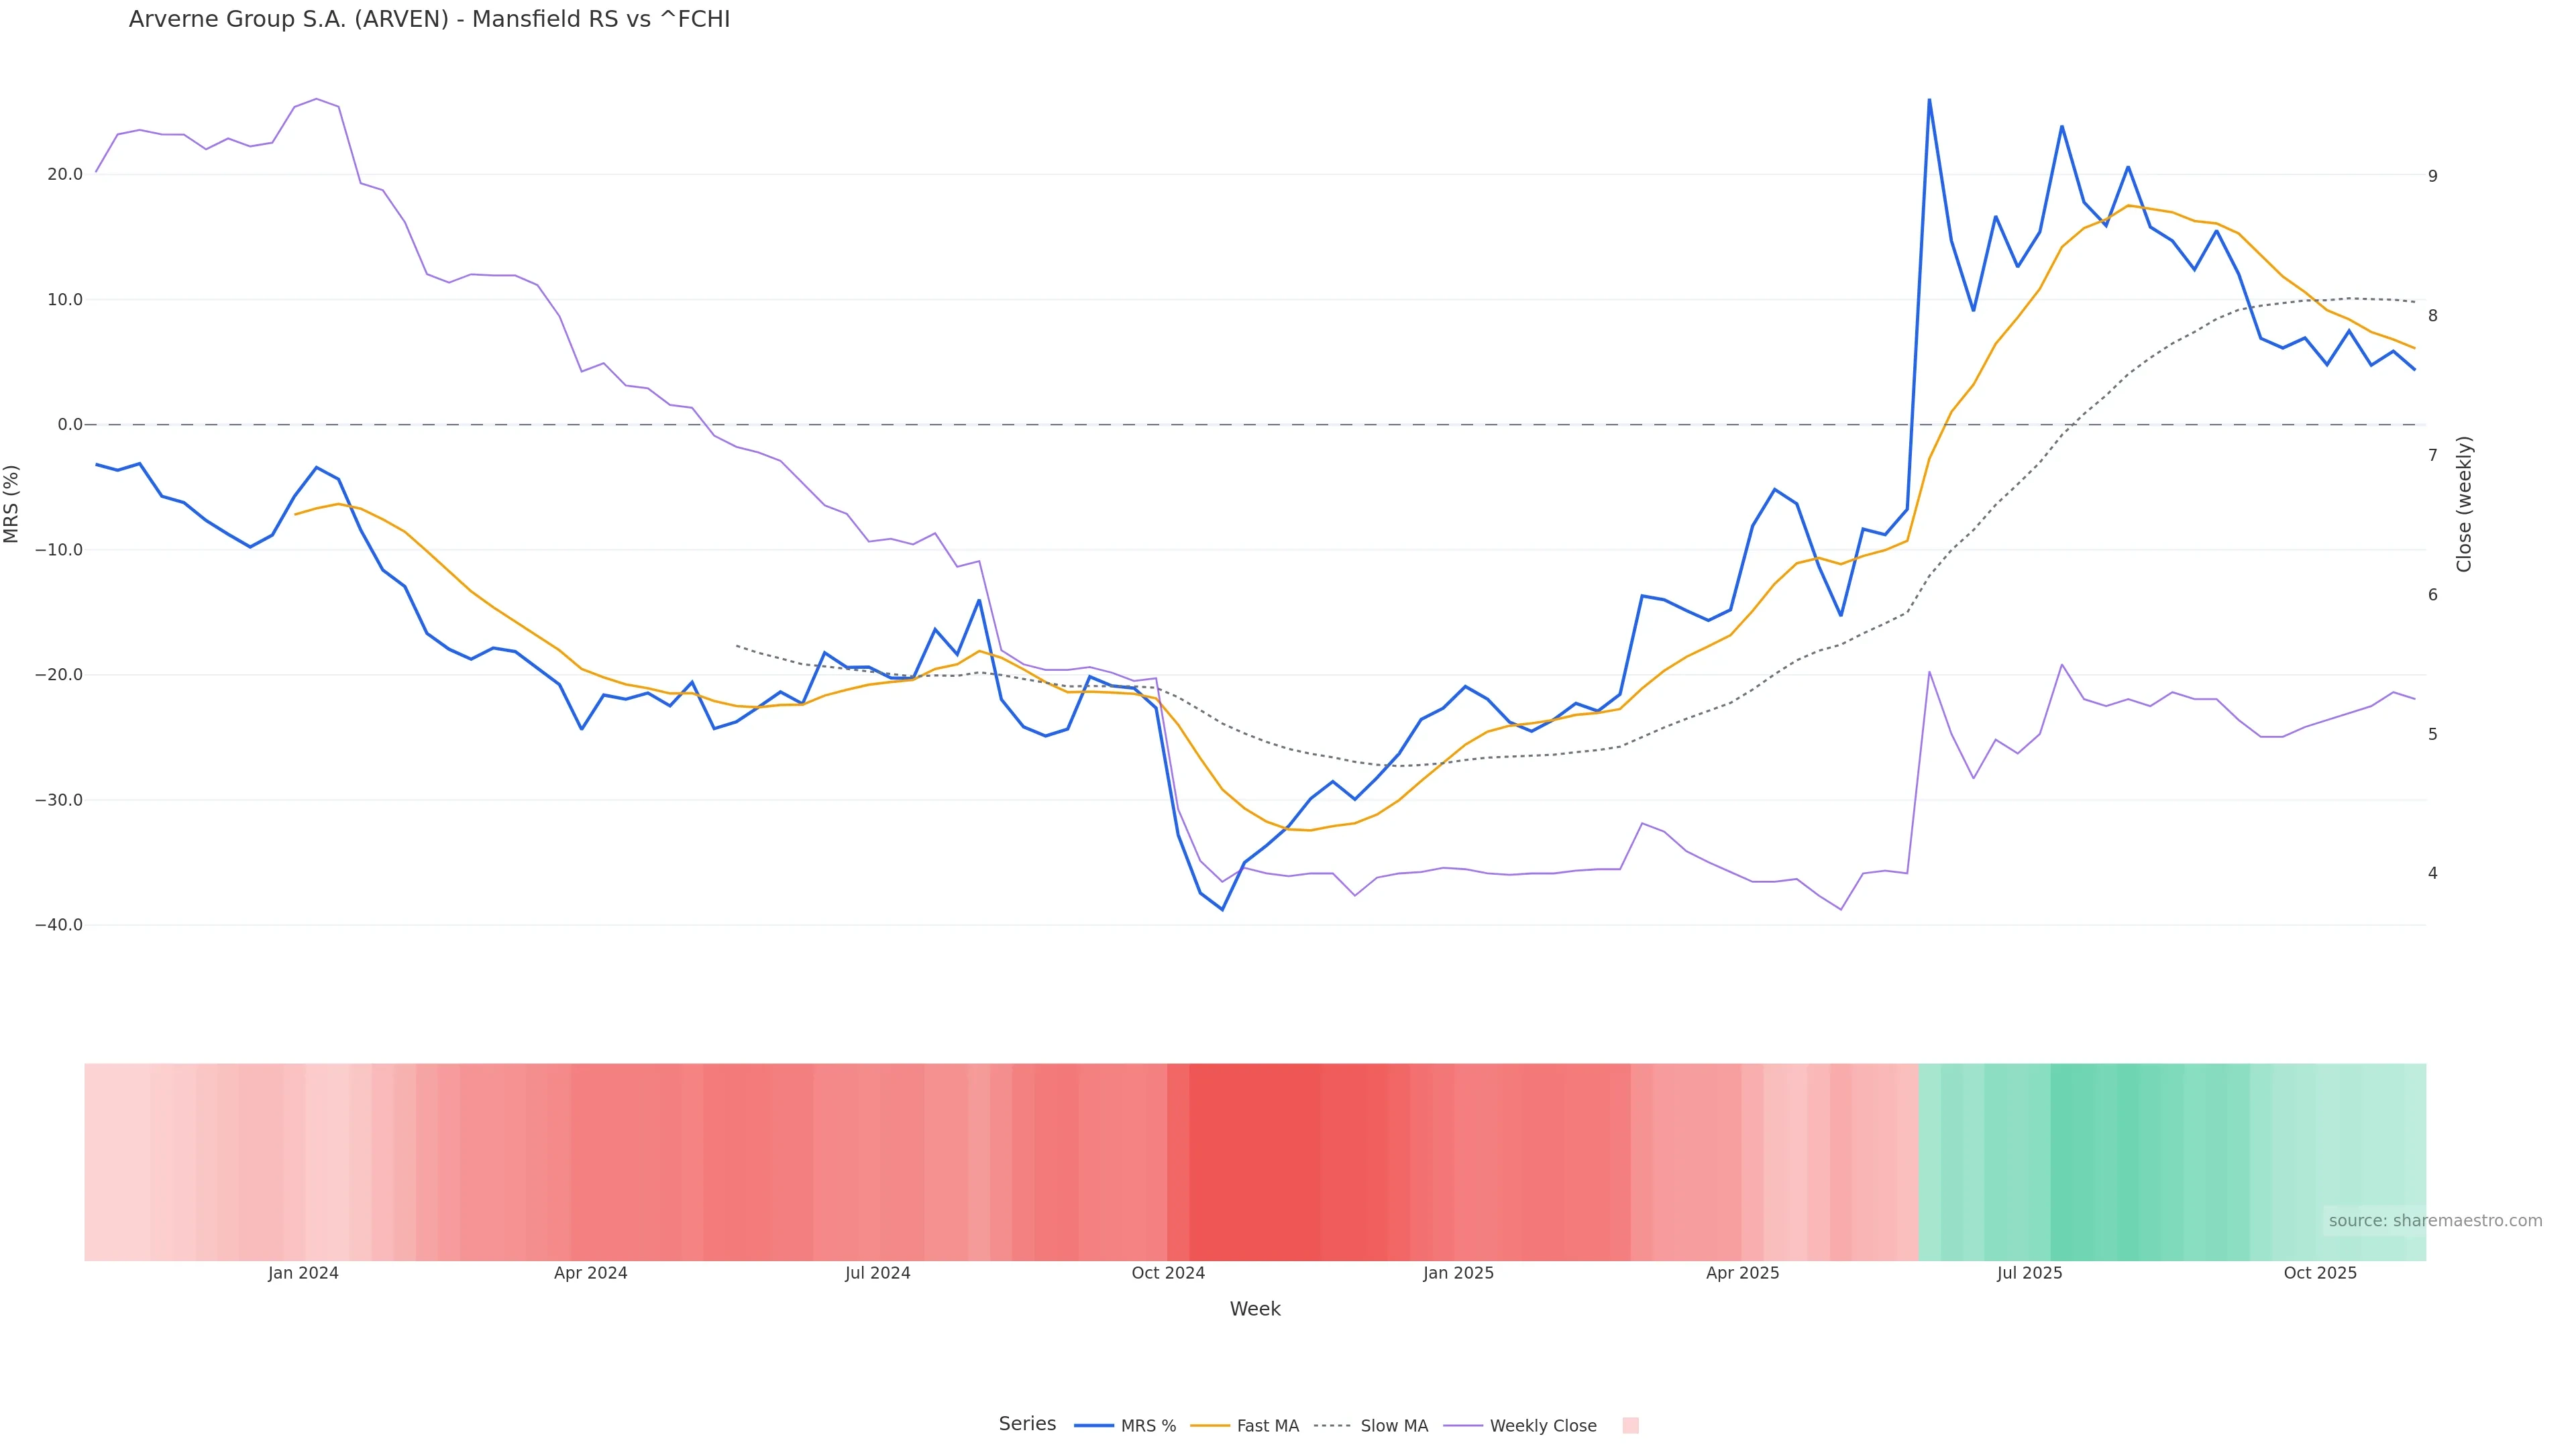Open the sharemaestro.com source link

tap(2434, 1221)
